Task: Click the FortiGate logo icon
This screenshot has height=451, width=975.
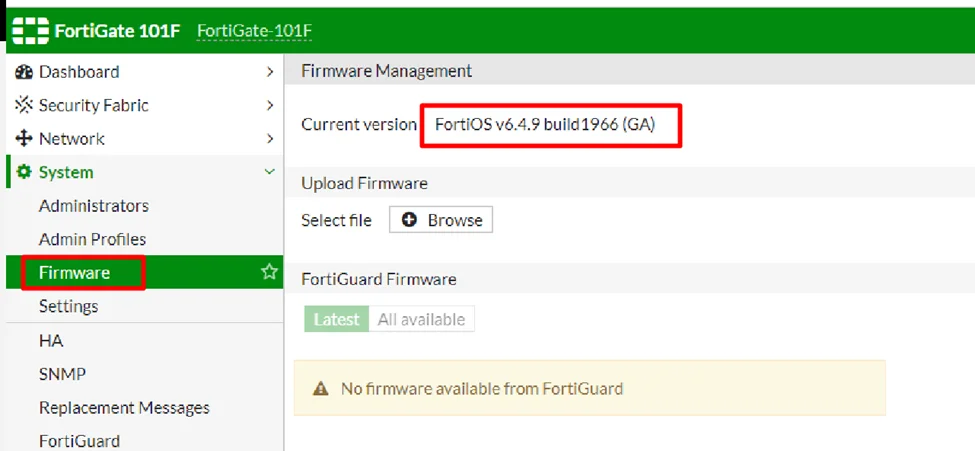Action: click(x=30, y=30)
